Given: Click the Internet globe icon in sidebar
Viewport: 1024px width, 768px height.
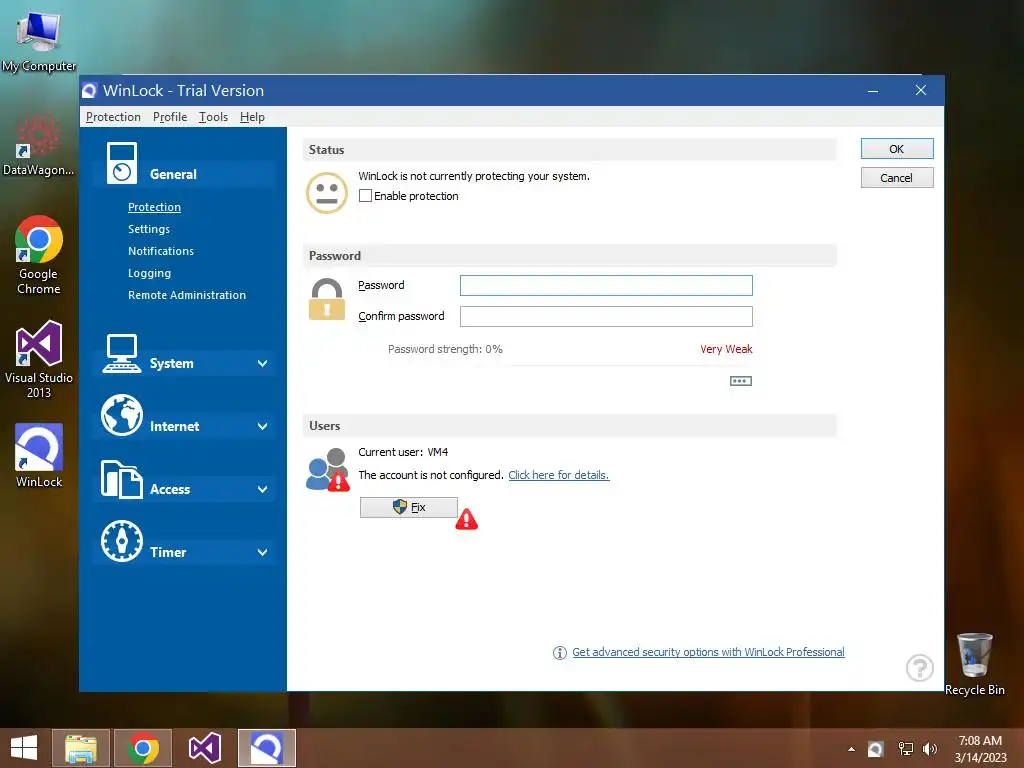Looking at the screenshot, I should pos(121,415).
